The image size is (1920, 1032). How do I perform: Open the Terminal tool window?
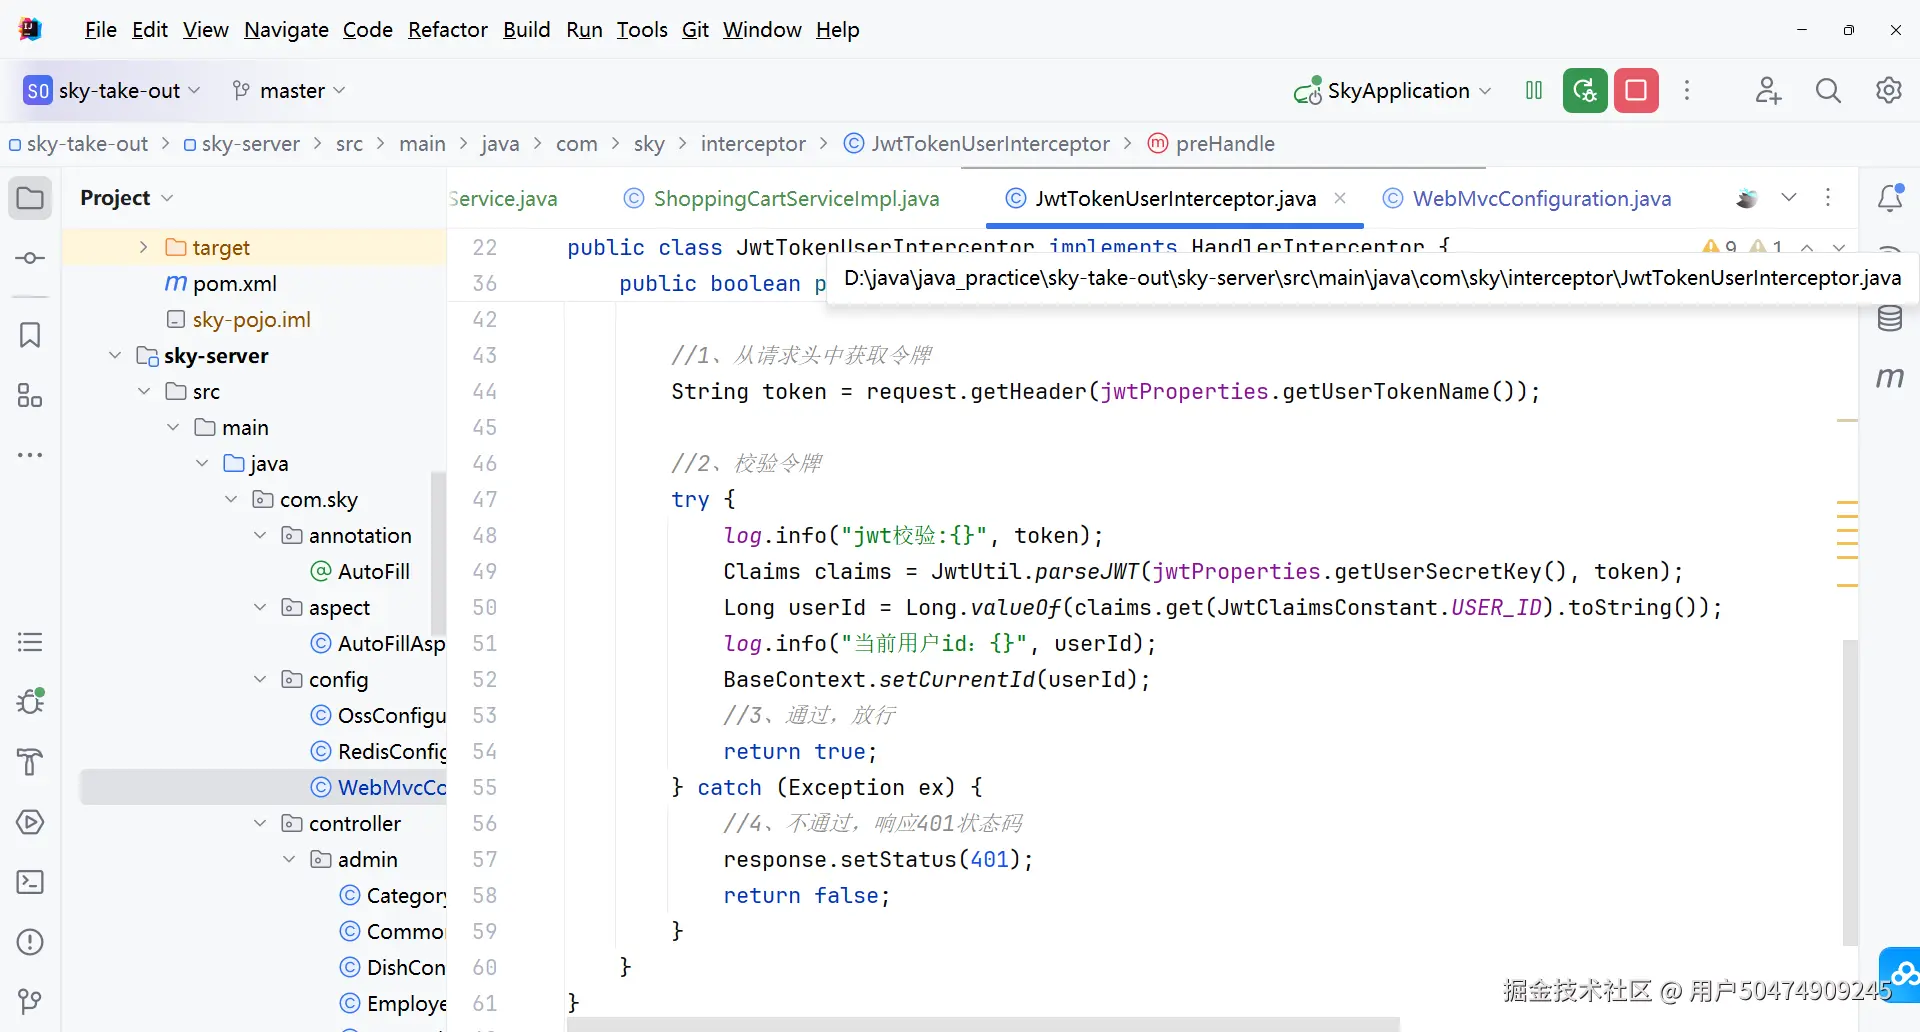coord(30,882)
